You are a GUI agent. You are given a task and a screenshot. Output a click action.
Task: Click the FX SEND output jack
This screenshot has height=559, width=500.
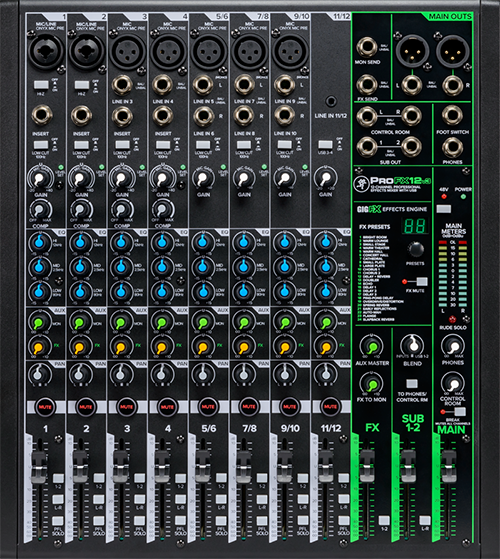[367, 85]
